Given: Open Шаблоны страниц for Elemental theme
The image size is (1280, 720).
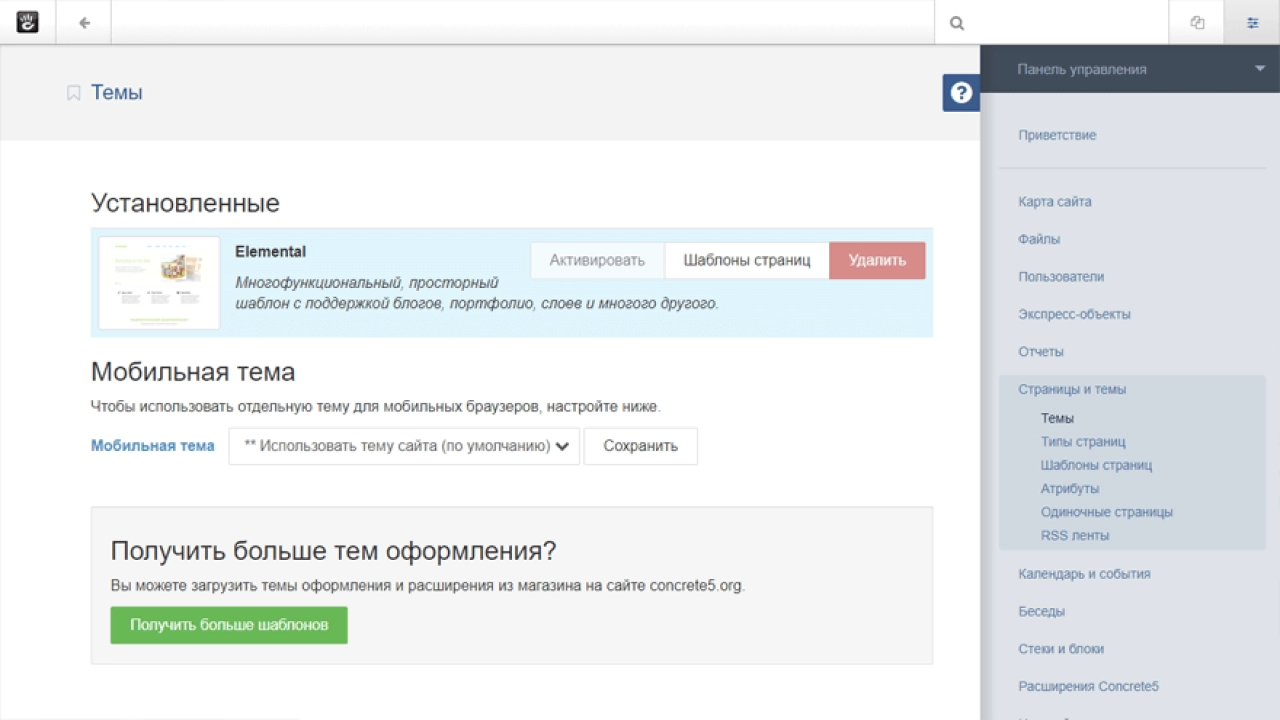Looking at the screenshot, I should pyautogui.click(x=747, y=260).
